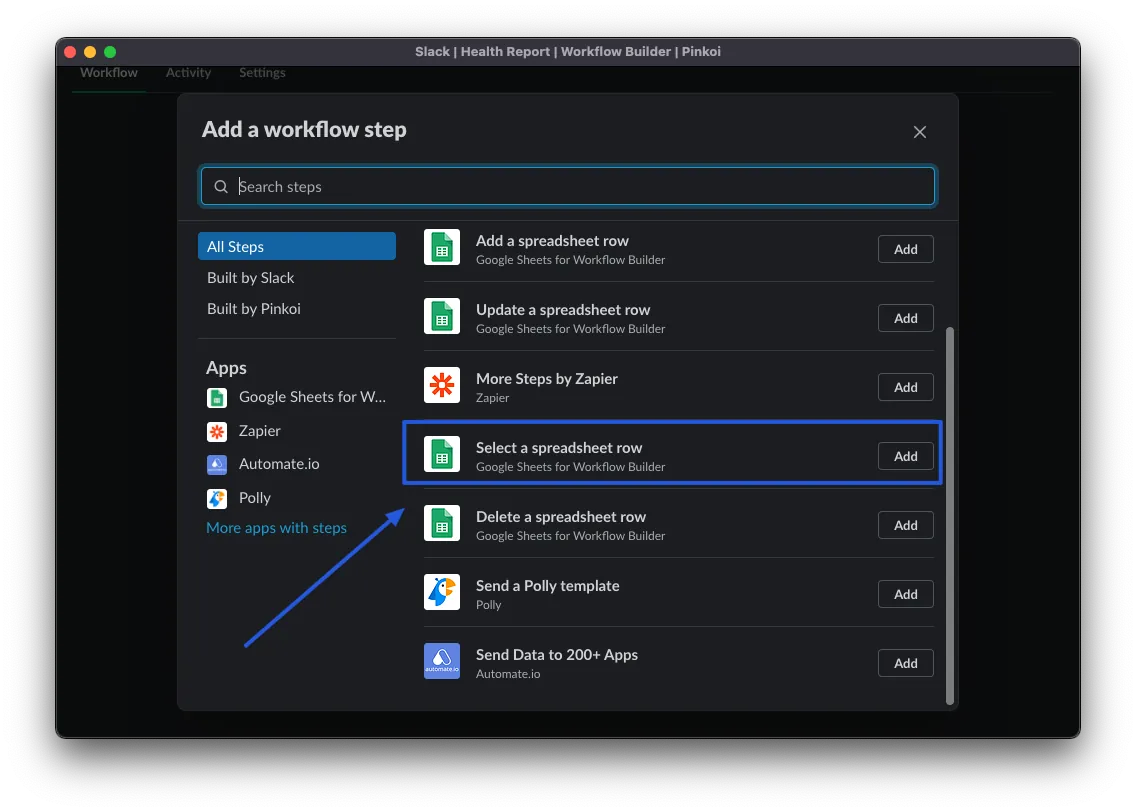Image resolution: width=1136 pixels, height=812 pixels.
Task: Close the Add a workflow step dialog
Action: (920, 132)
